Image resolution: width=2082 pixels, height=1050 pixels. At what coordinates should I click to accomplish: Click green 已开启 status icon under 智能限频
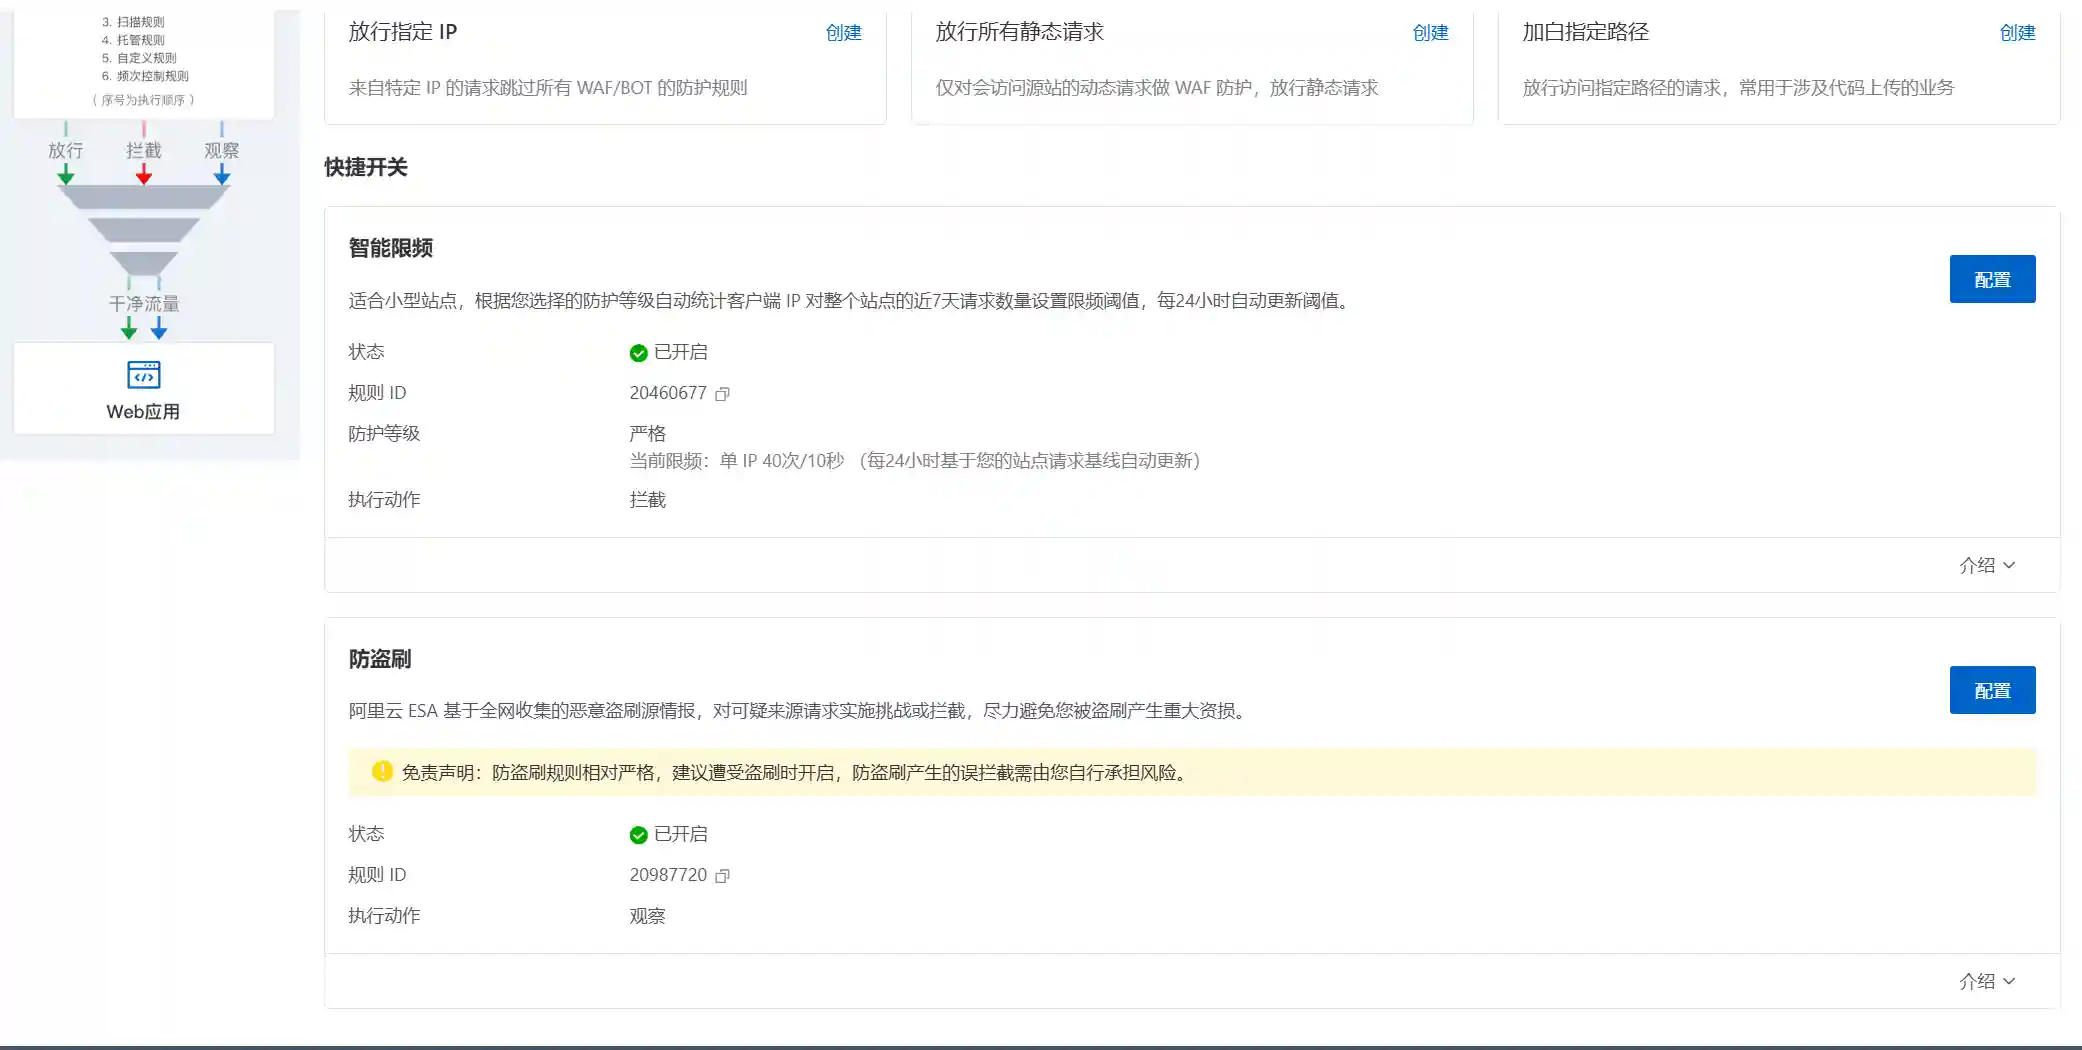(x=638, y=353)
